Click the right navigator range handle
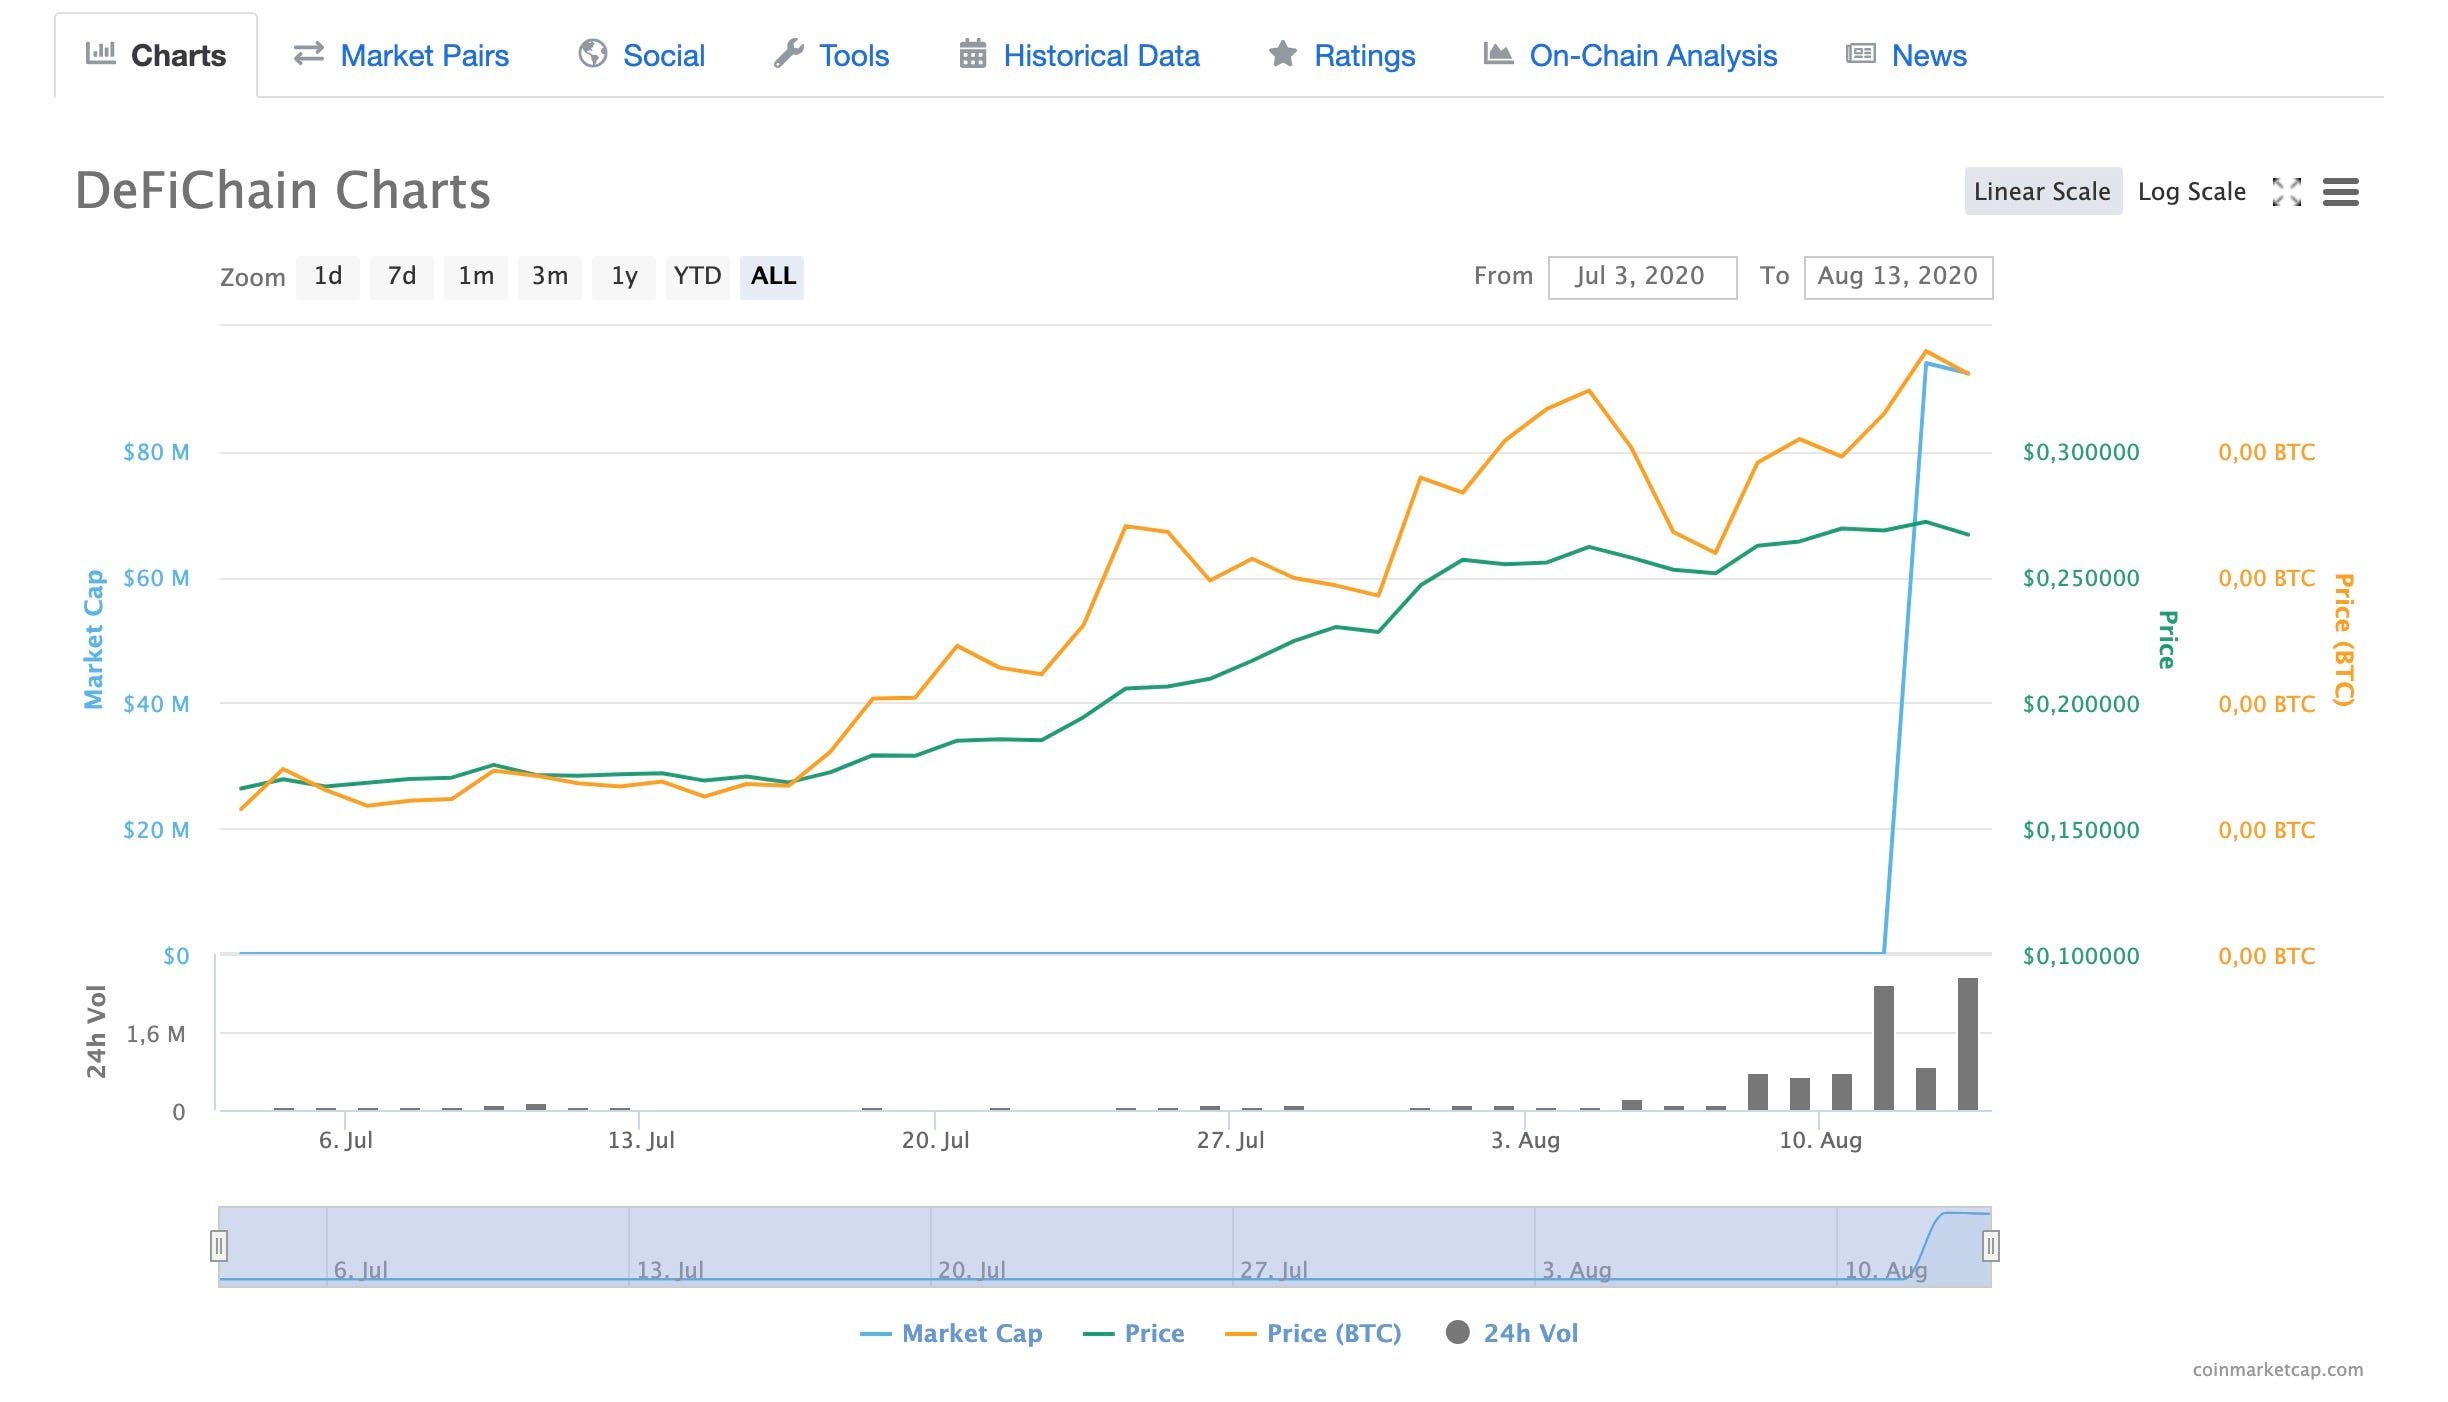The width and height of the screenshot is (2448, 1402). (x=1991, y=1246)
